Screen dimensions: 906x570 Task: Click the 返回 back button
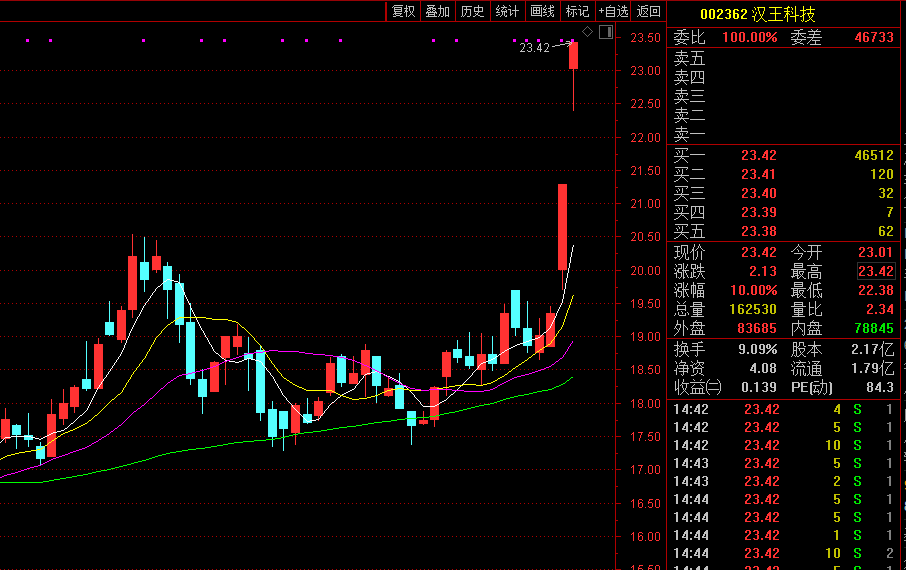pyautogui.click(x=648, y=11)
